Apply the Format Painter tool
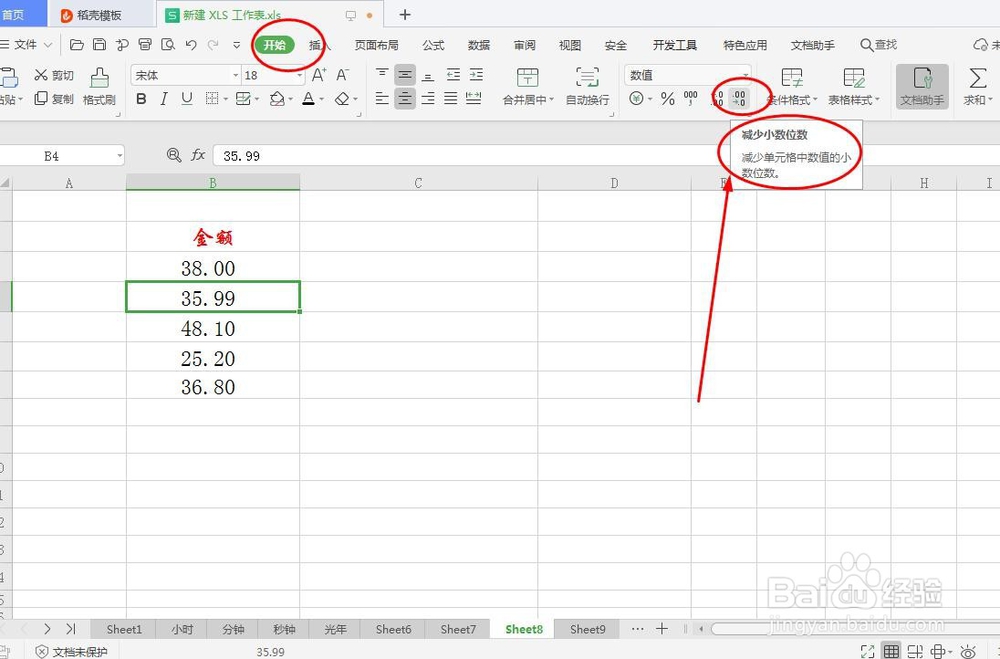 tap(99, 87)
